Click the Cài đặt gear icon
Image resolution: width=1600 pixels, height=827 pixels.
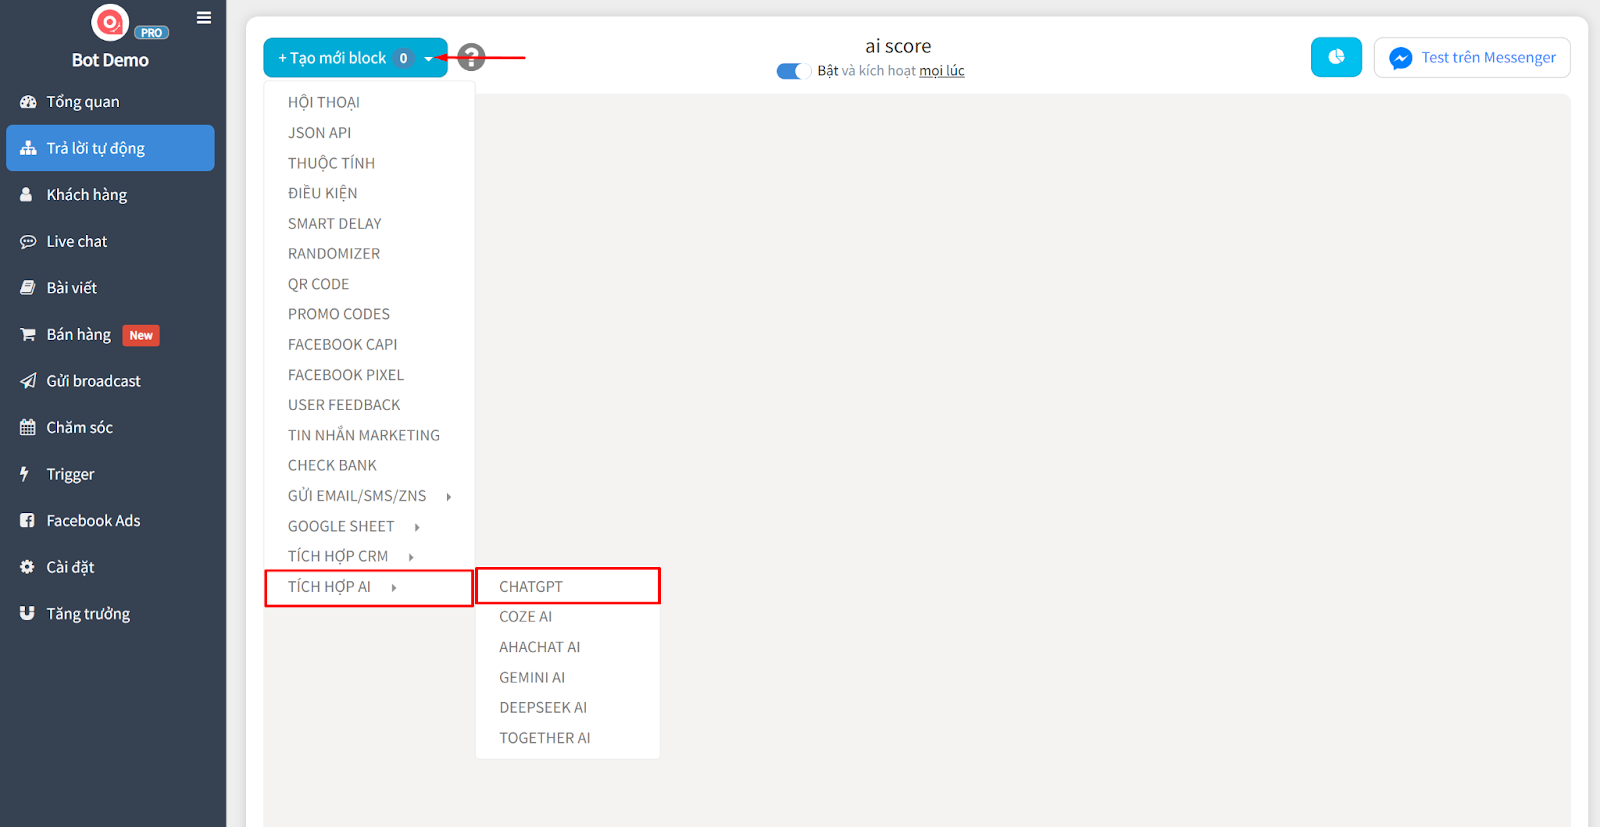point(27,567)
